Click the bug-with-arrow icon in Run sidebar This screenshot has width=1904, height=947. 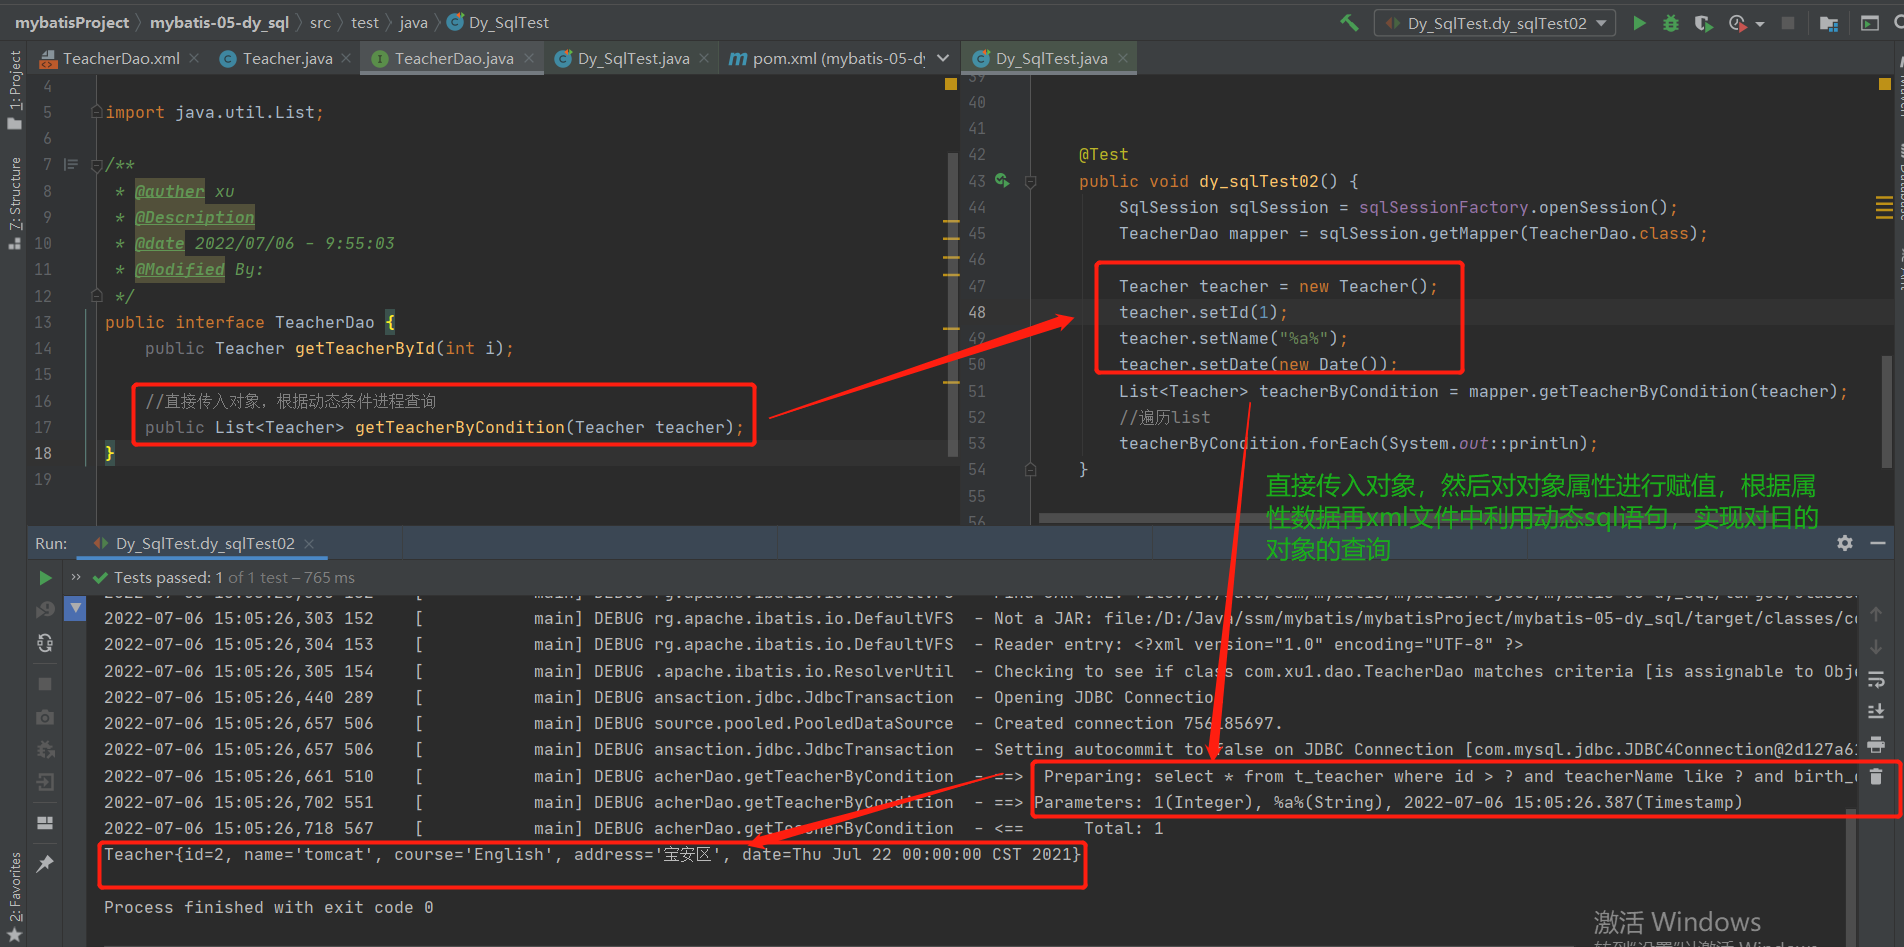[45, 749]
